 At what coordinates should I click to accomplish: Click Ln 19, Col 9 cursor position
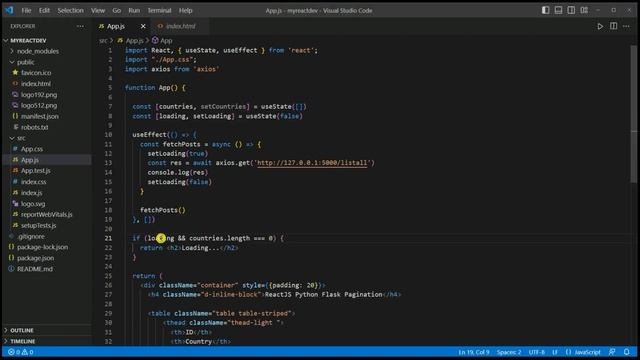473,352
